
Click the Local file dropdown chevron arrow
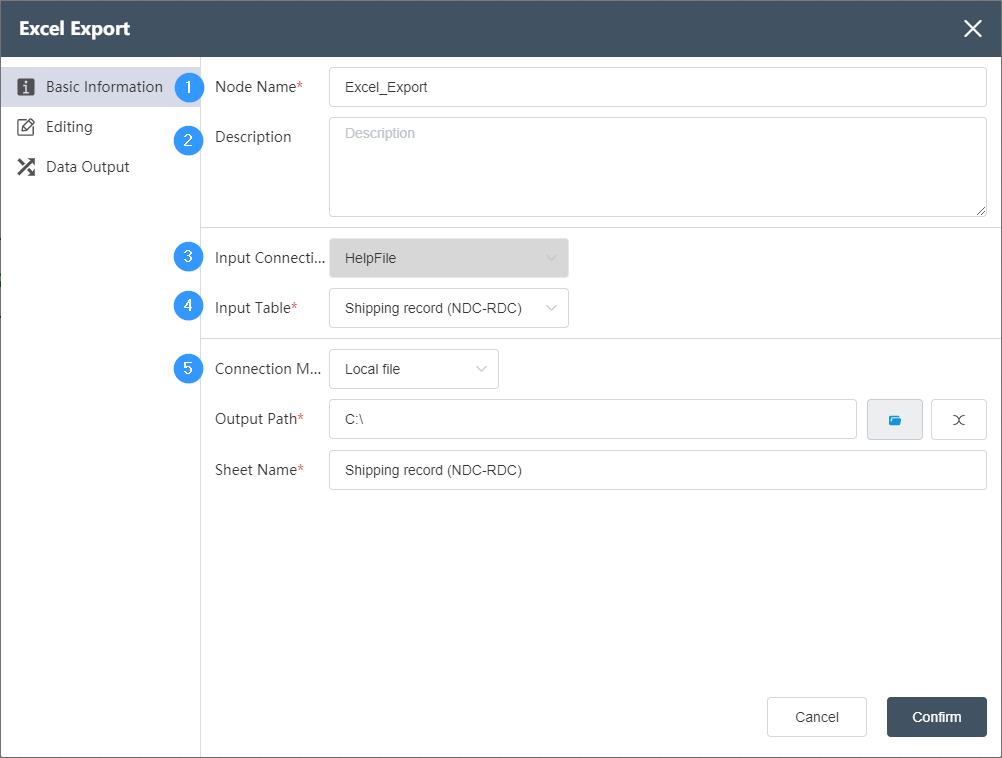pyautogui.click(x=481, y=369)
